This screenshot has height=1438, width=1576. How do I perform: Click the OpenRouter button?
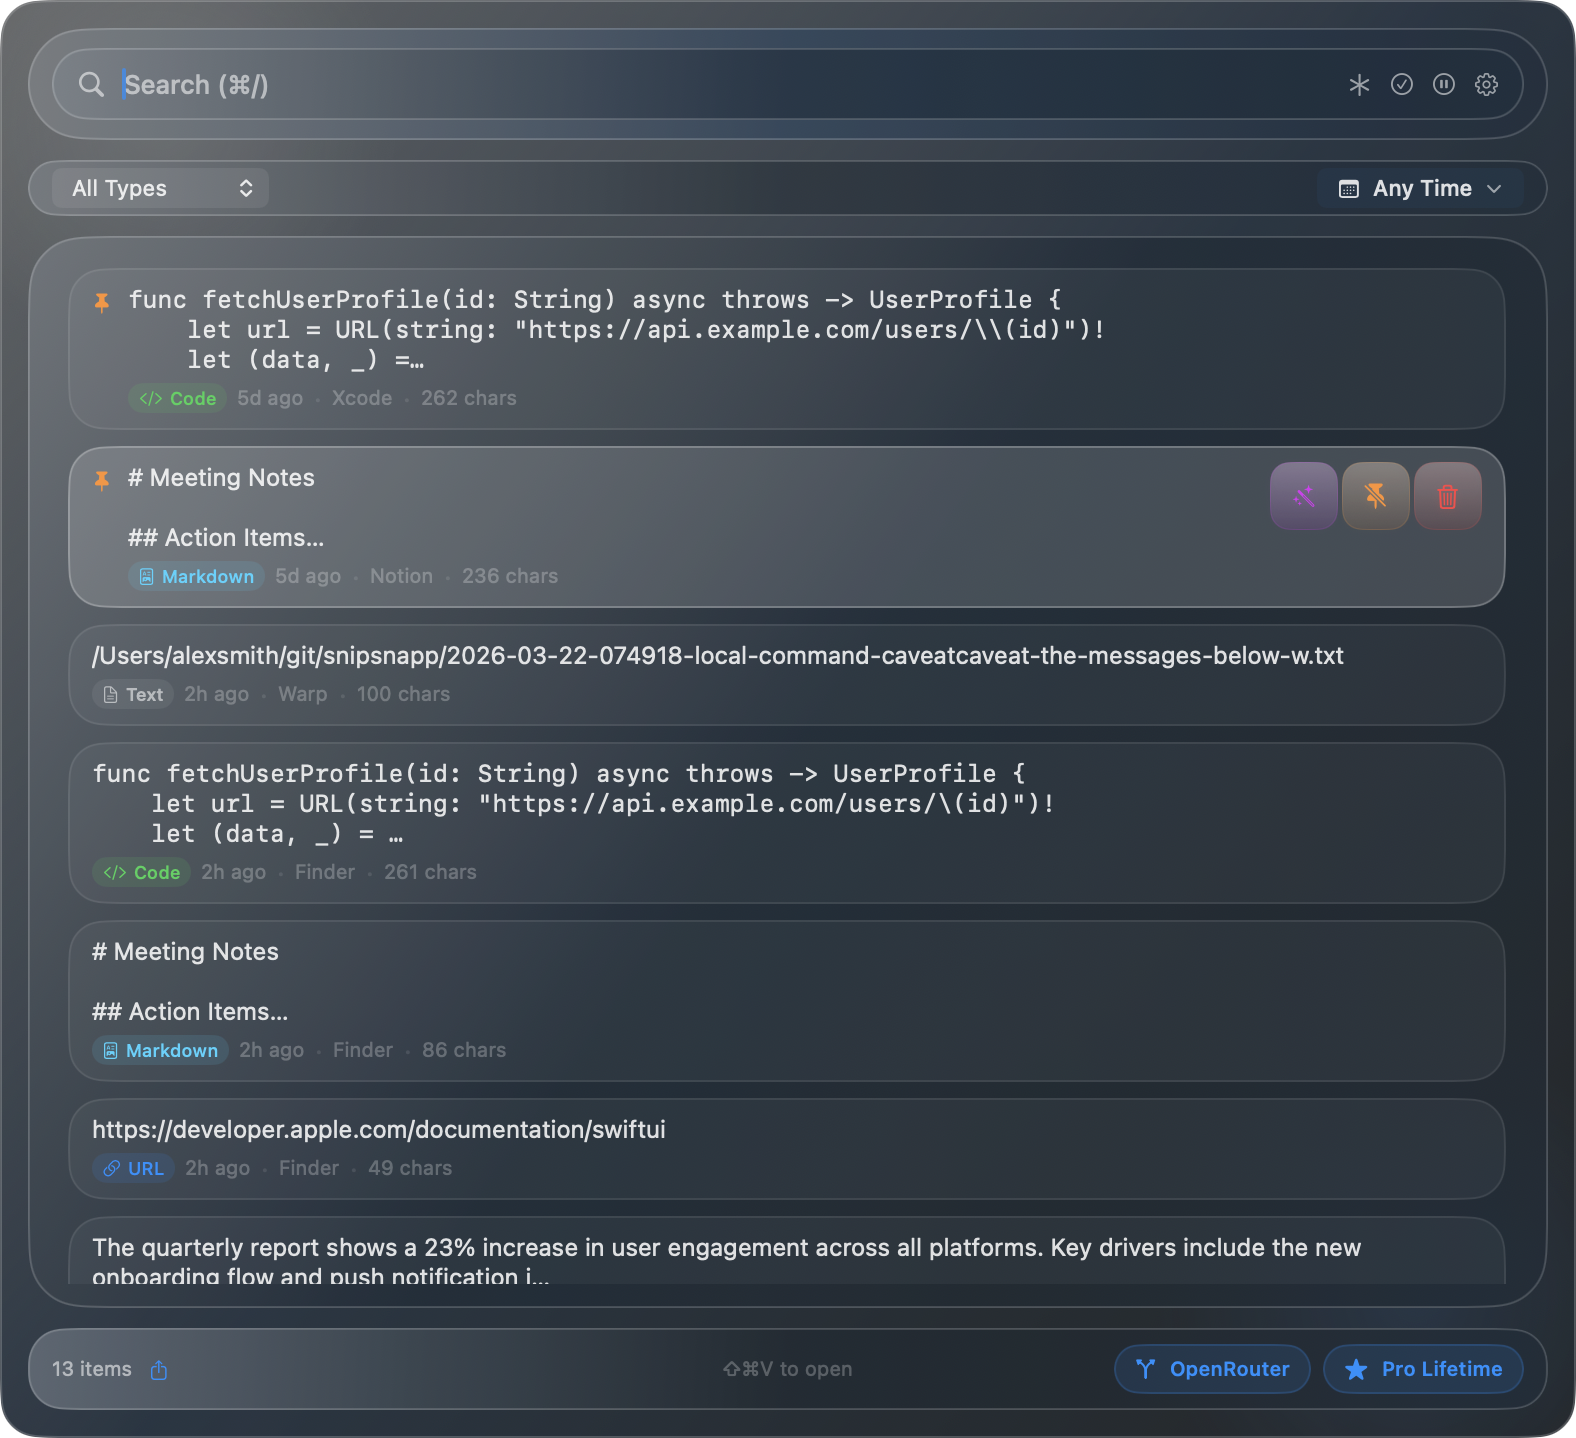1212,1369
